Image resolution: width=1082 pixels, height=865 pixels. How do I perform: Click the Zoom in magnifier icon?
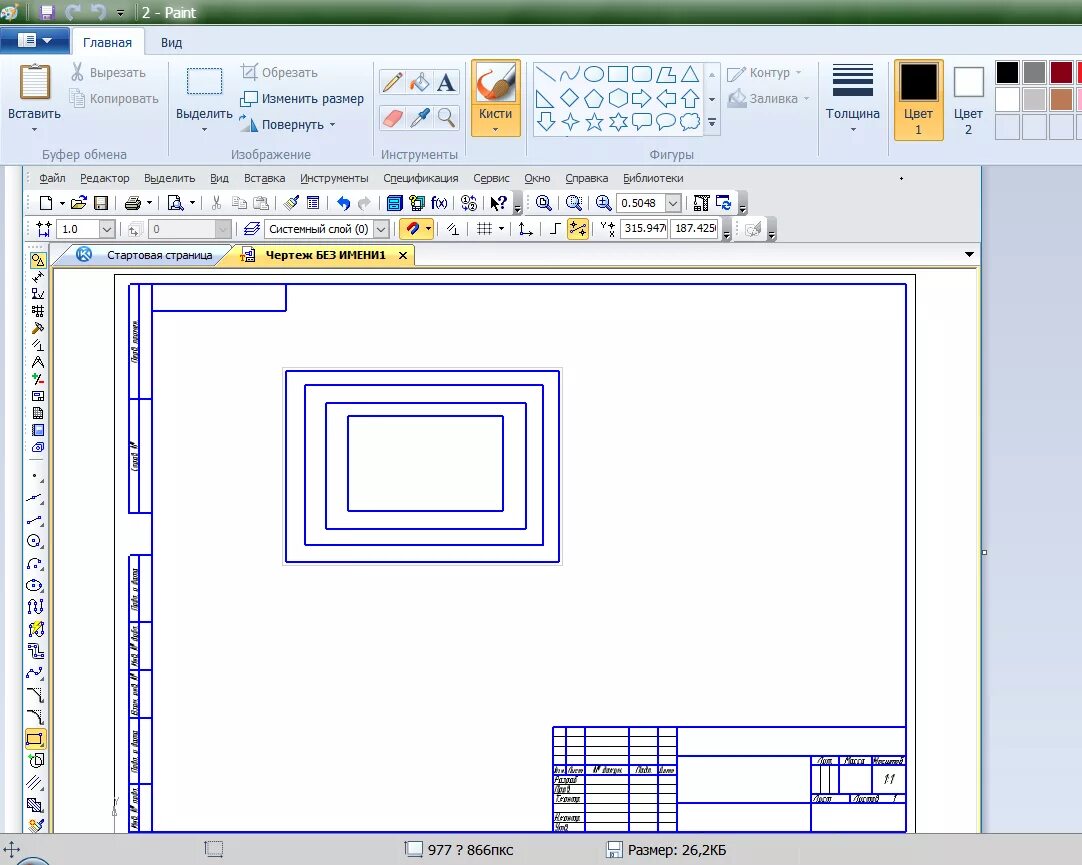(x=603, y=203)
